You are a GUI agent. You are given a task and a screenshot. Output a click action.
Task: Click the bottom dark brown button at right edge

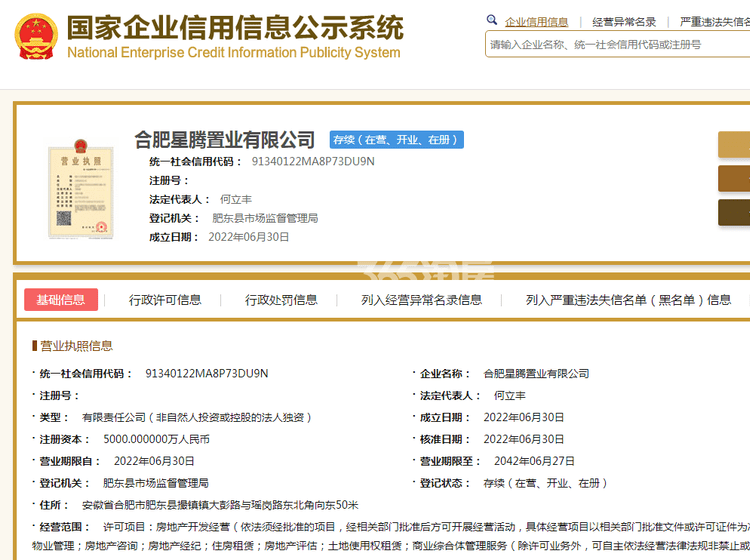(x=734, y=212)
